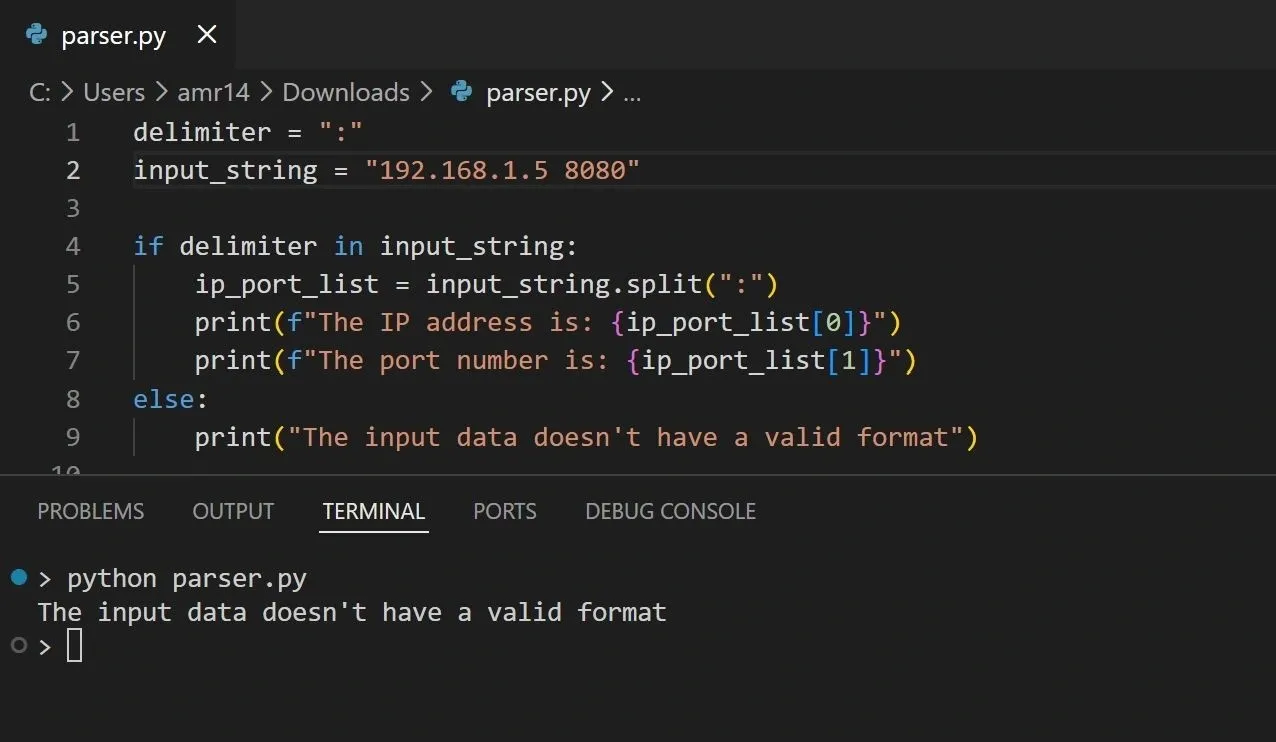
Task: Open the amr14 breadcrumb item
Action: click(213, 91)
